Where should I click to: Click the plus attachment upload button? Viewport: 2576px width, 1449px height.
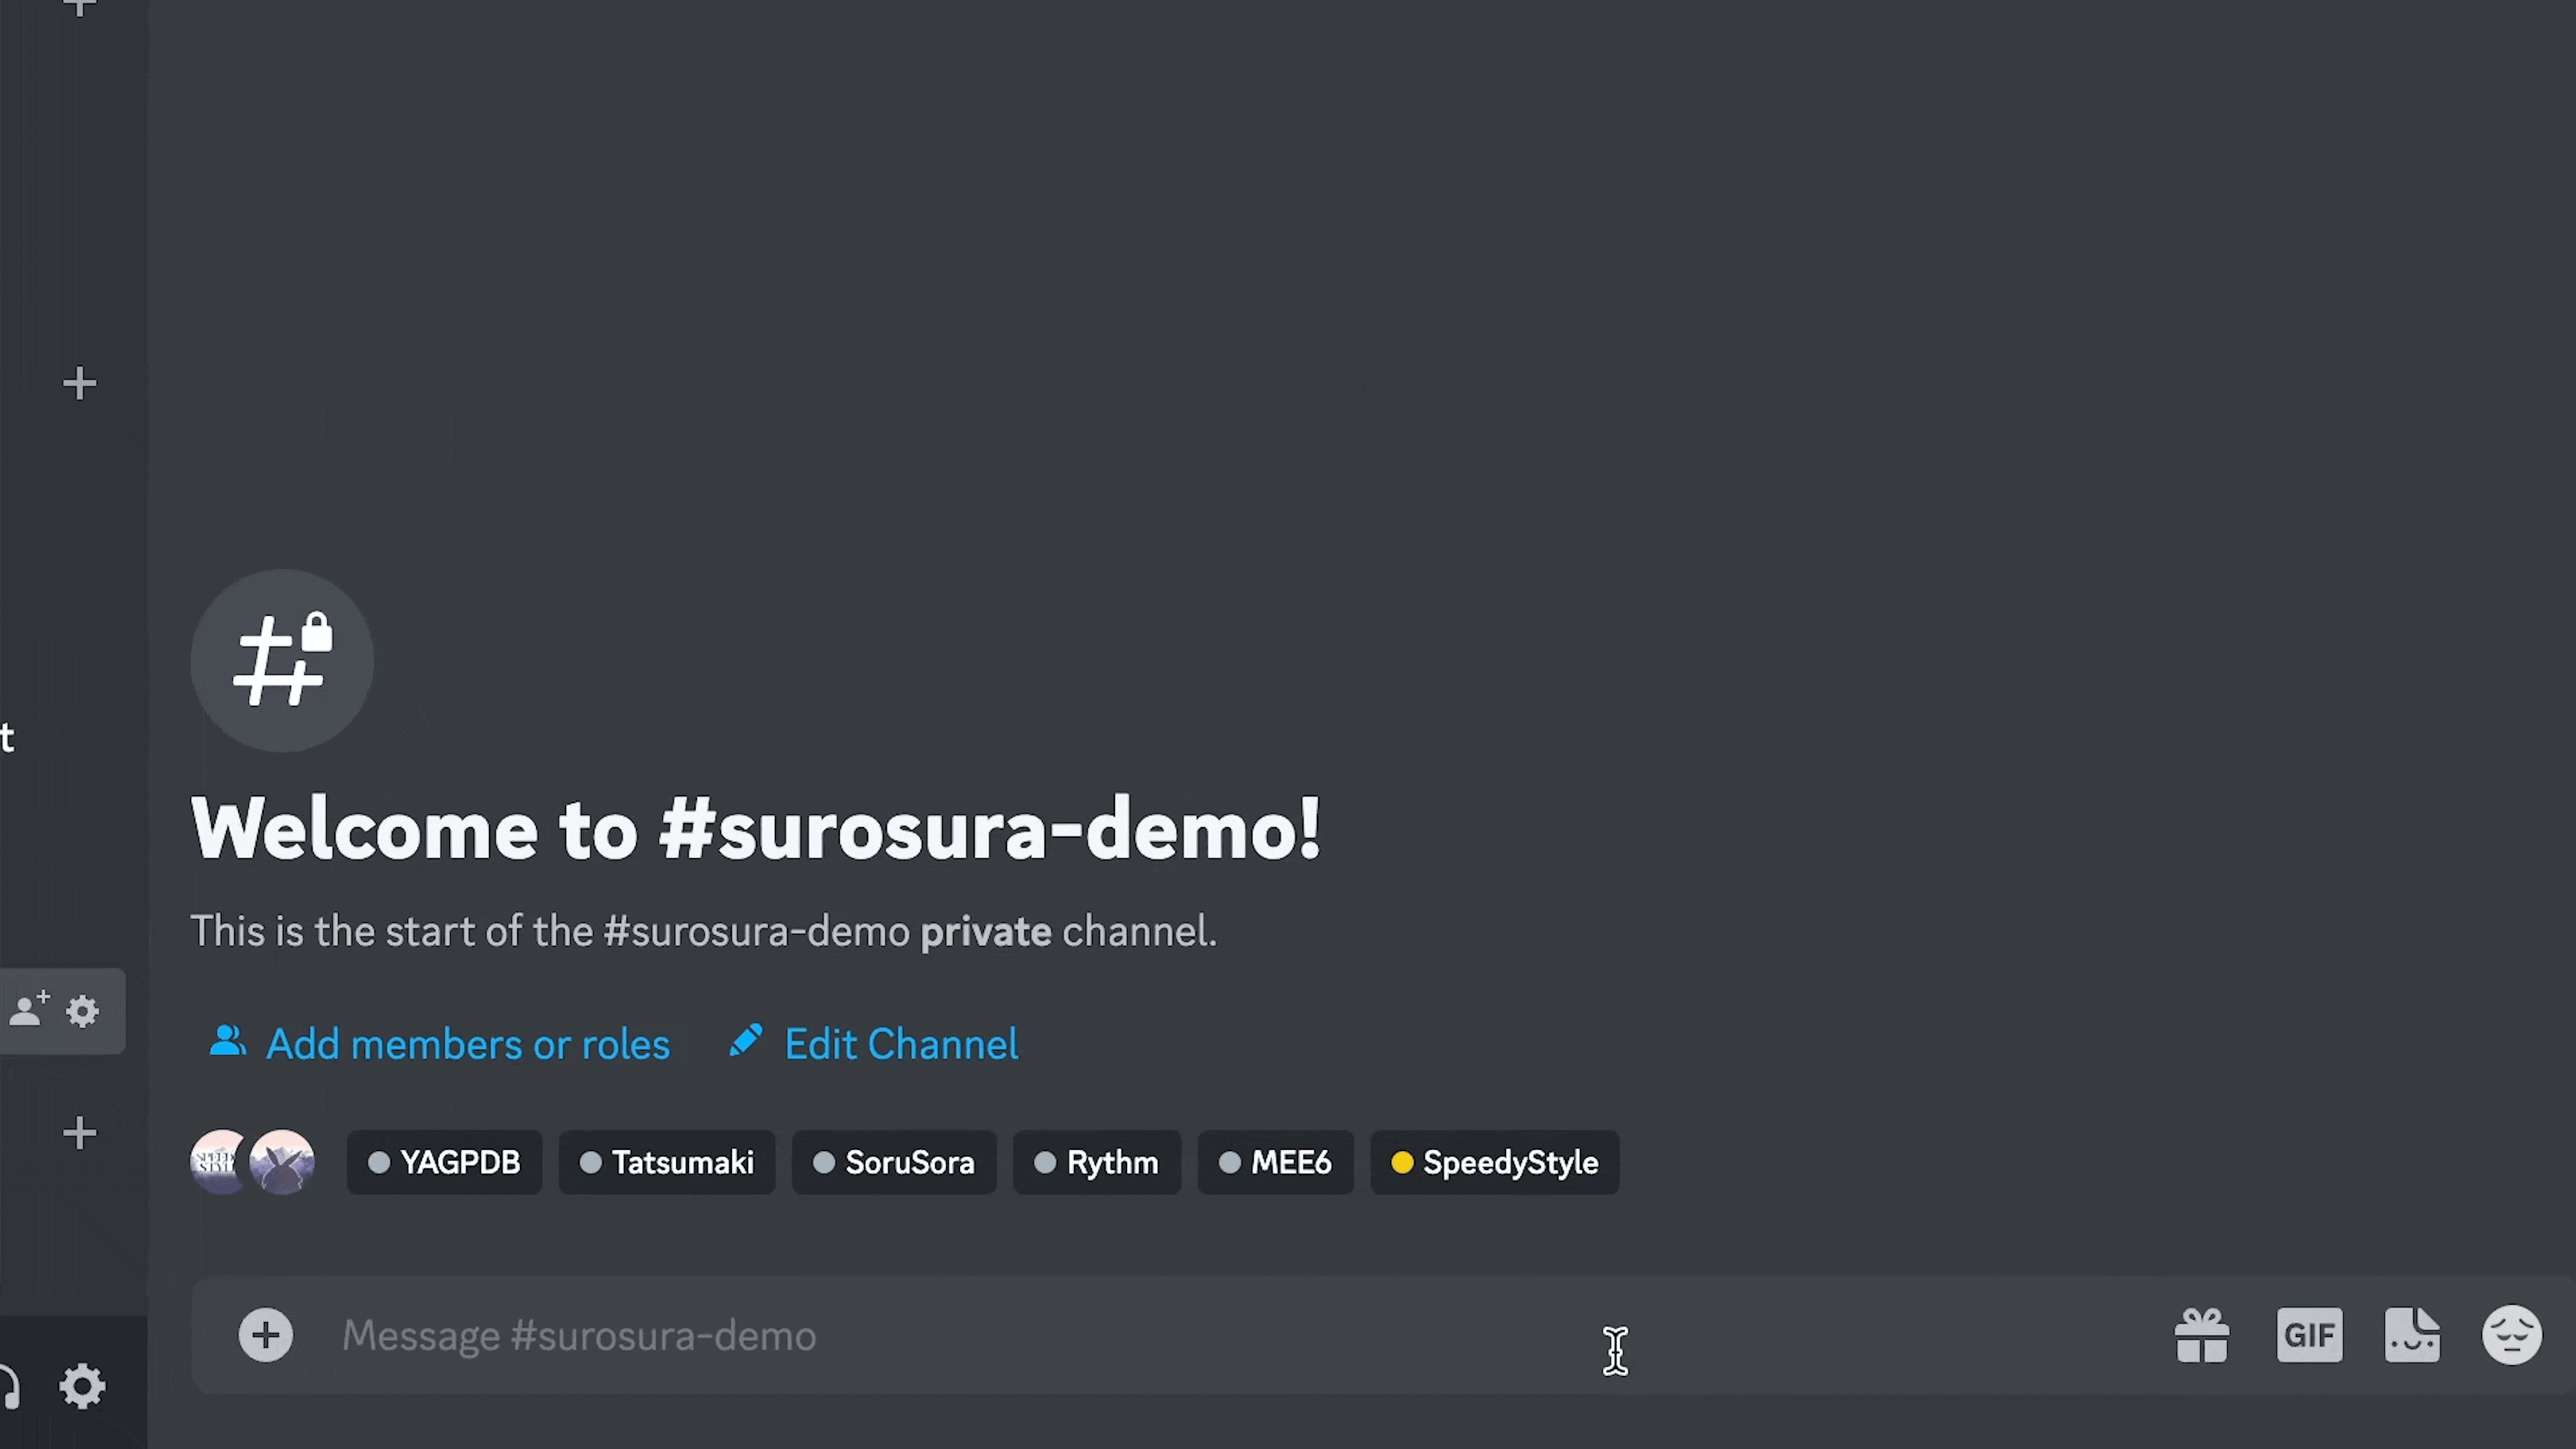coord(266,1335)
